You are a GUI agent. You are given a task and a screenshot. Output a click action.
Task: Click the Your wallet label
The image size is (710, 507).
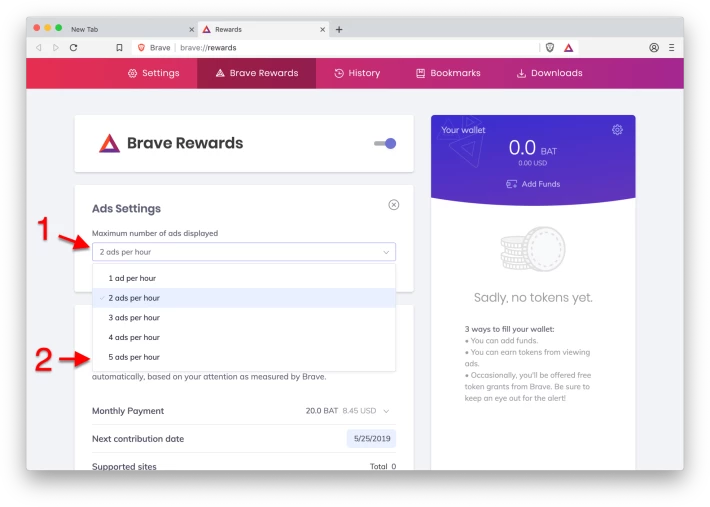pos(463,130)
